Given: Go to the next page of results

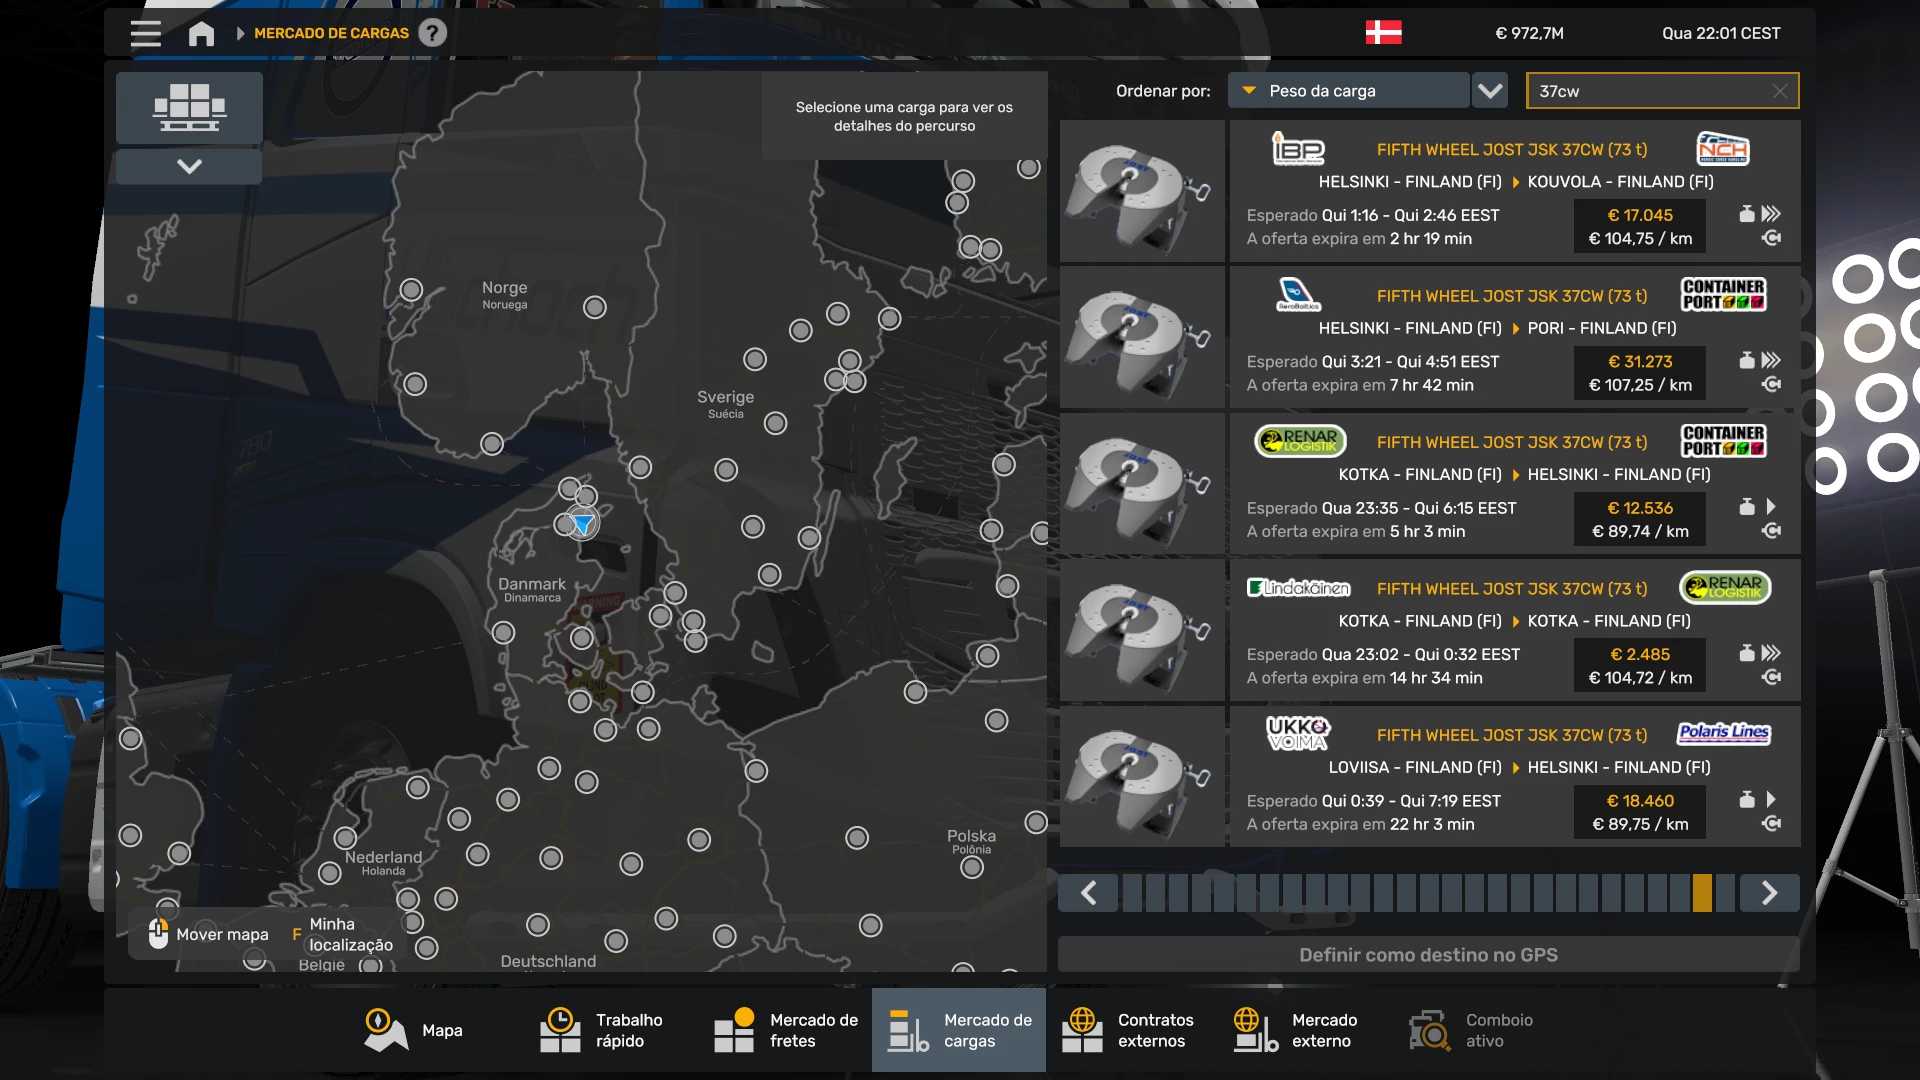Looking at the screenshot, I should click(x=1769, y=892).
